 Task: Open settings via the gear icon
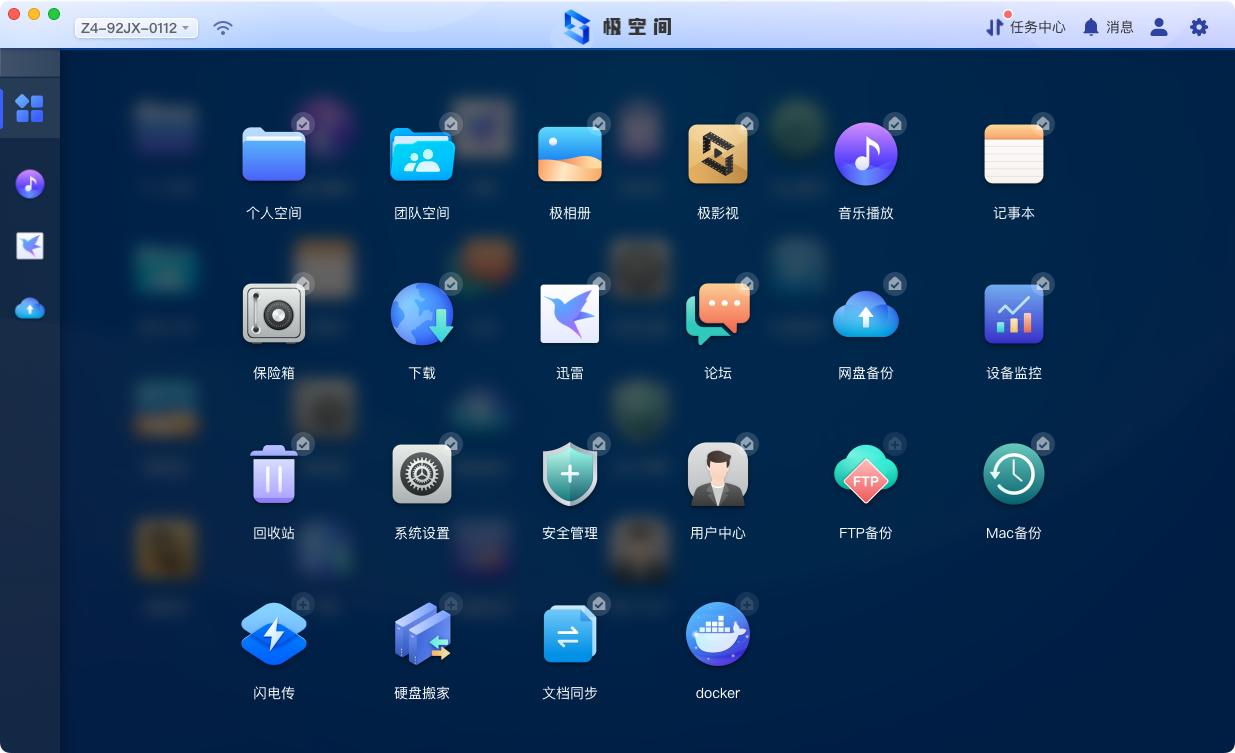(1198, 27)
